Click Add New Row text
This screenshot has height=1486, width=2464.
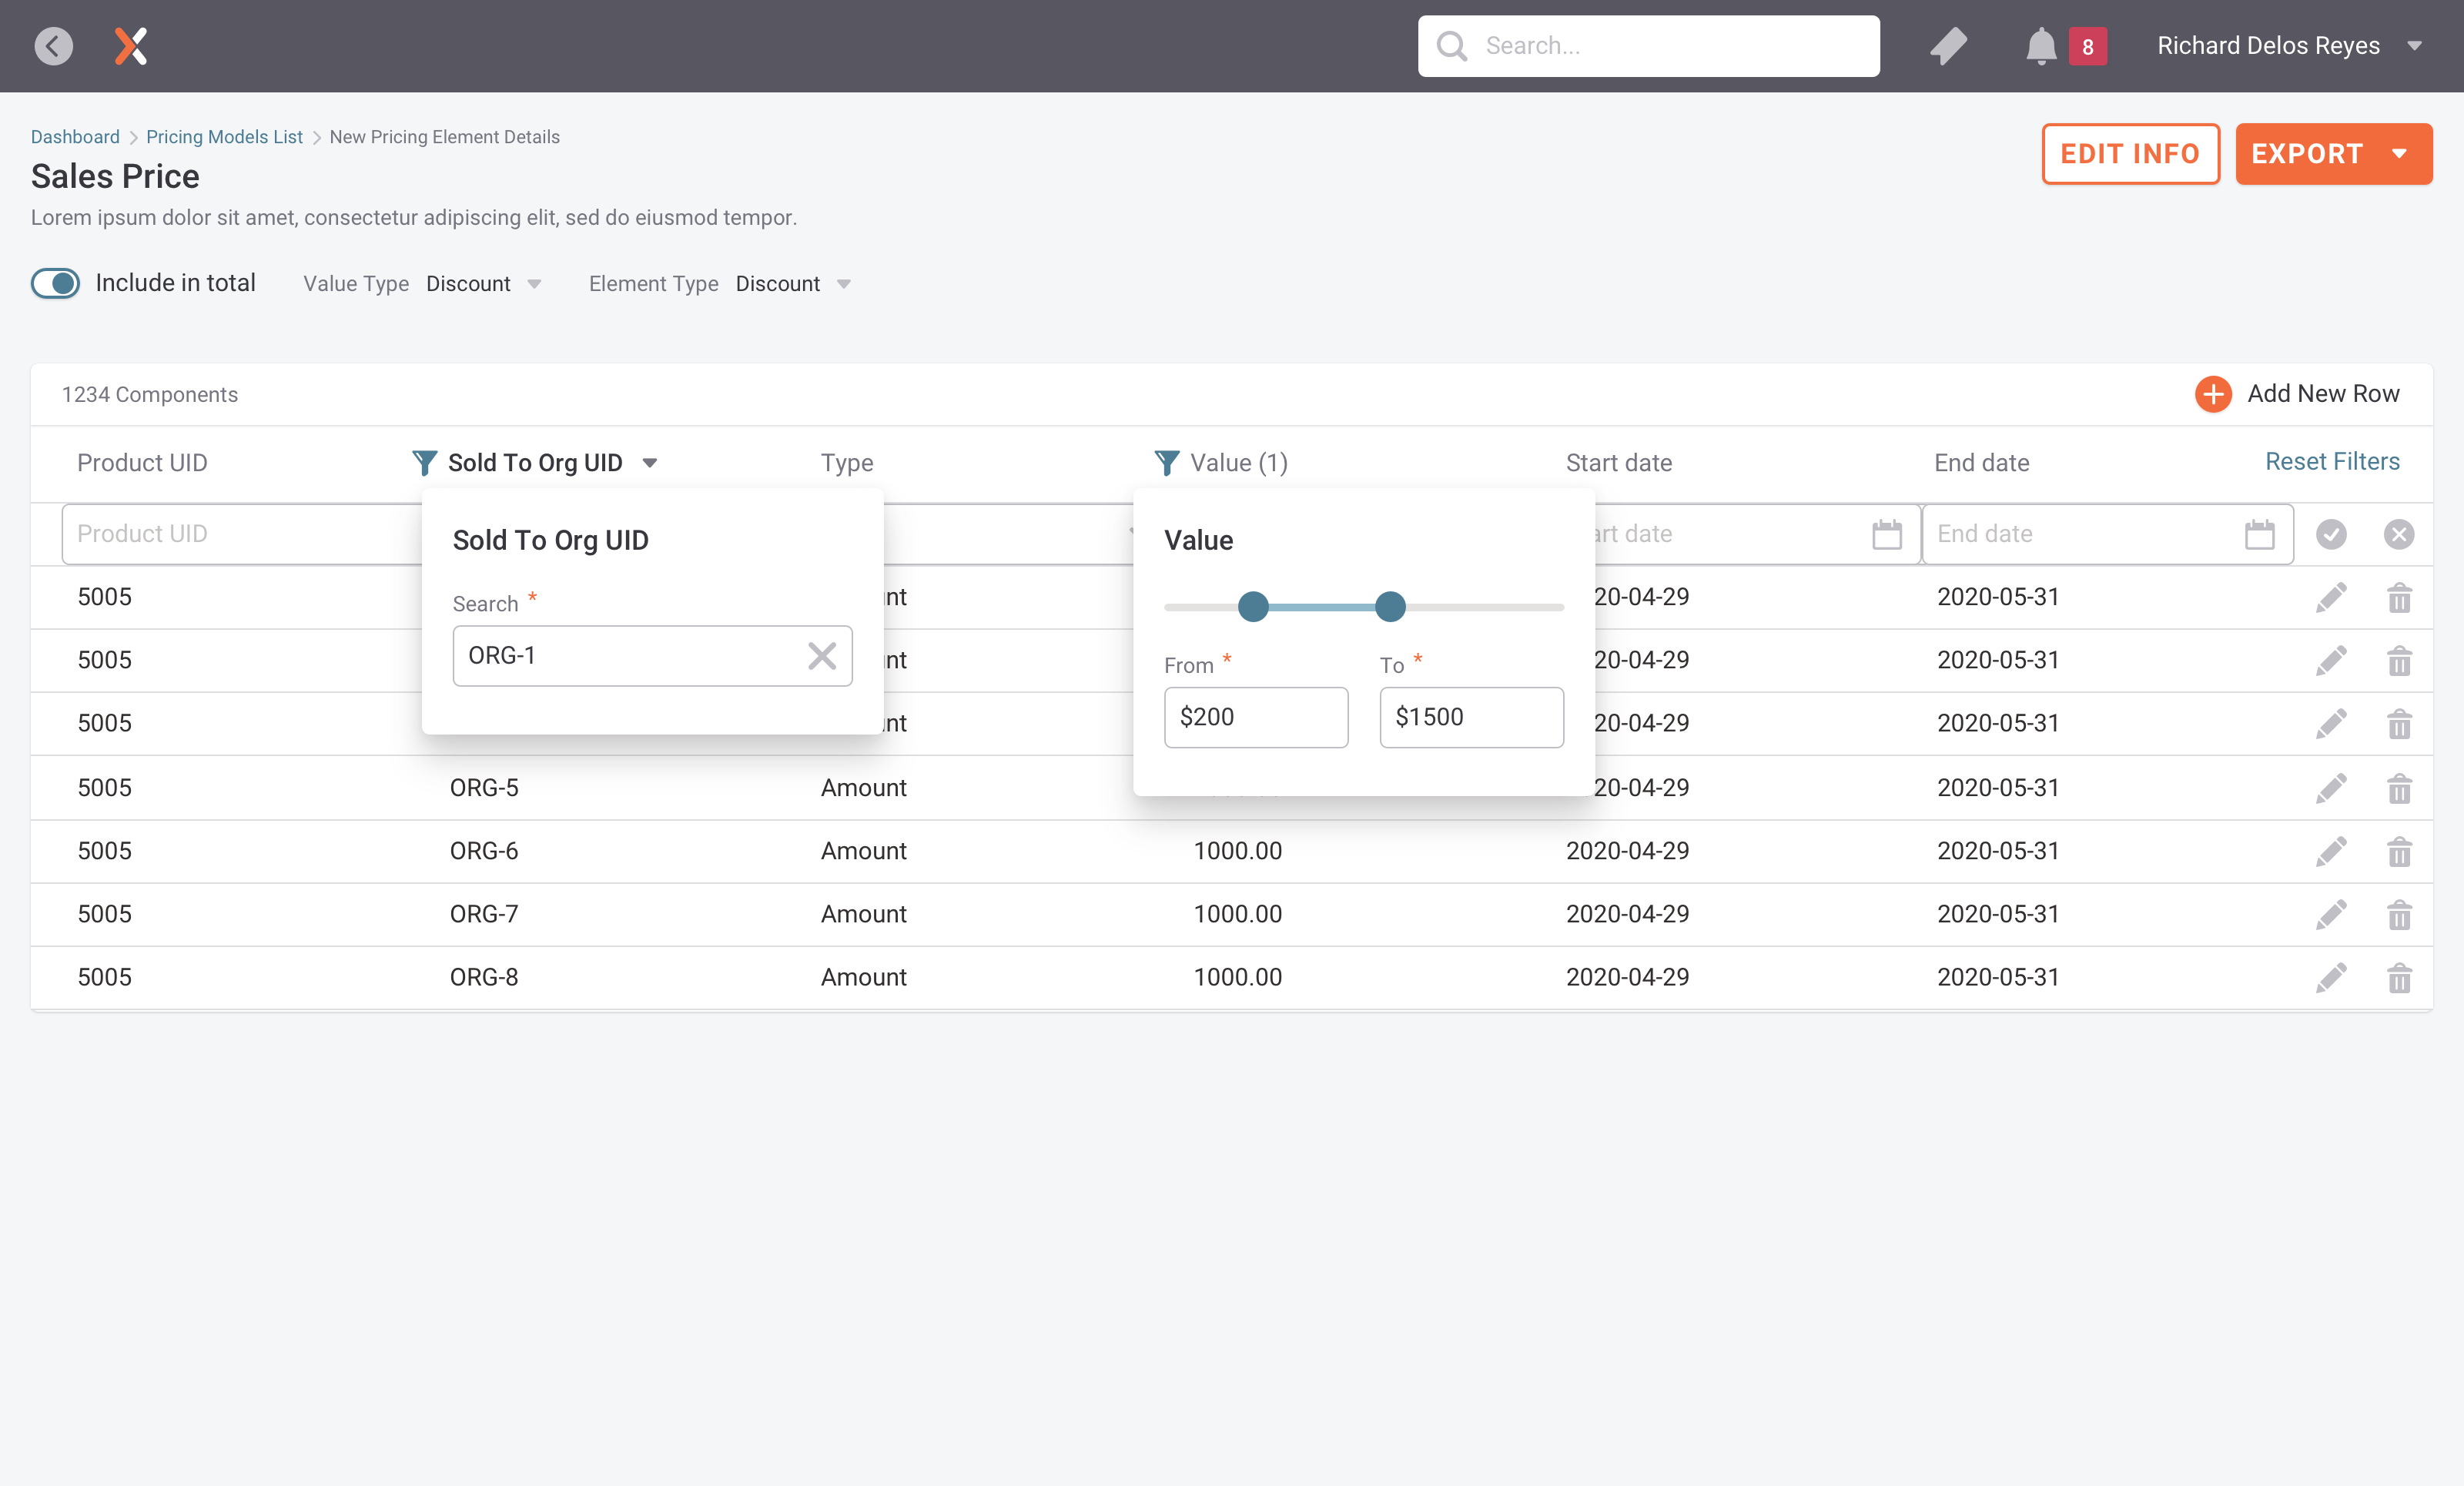[2323, 394]
